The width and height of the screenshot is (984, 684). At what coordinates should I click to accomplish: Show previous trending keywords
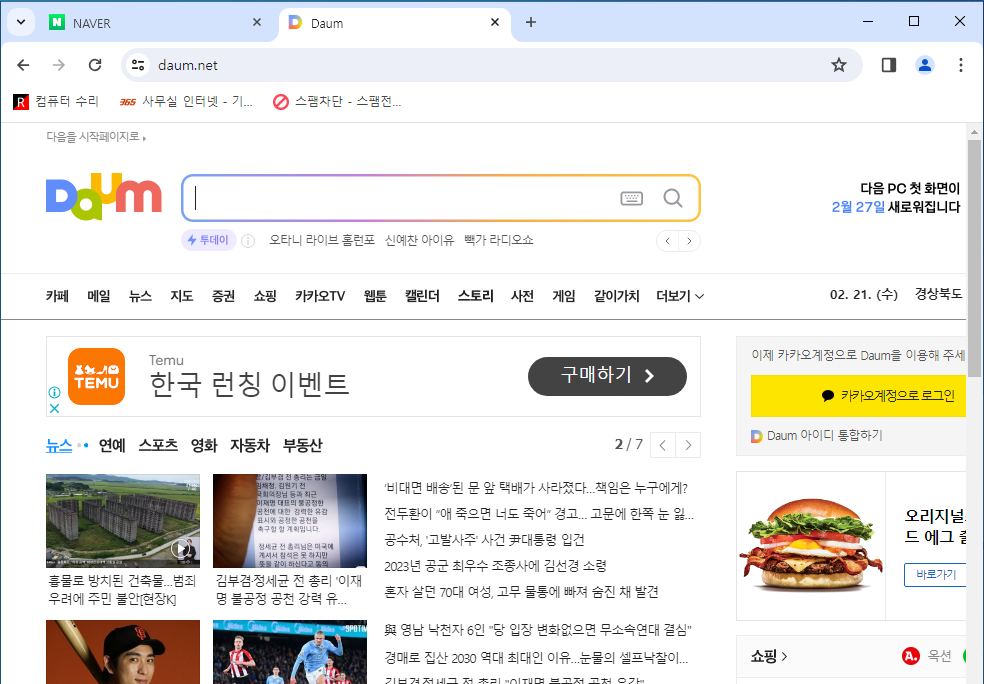click(x=667, y=241)
